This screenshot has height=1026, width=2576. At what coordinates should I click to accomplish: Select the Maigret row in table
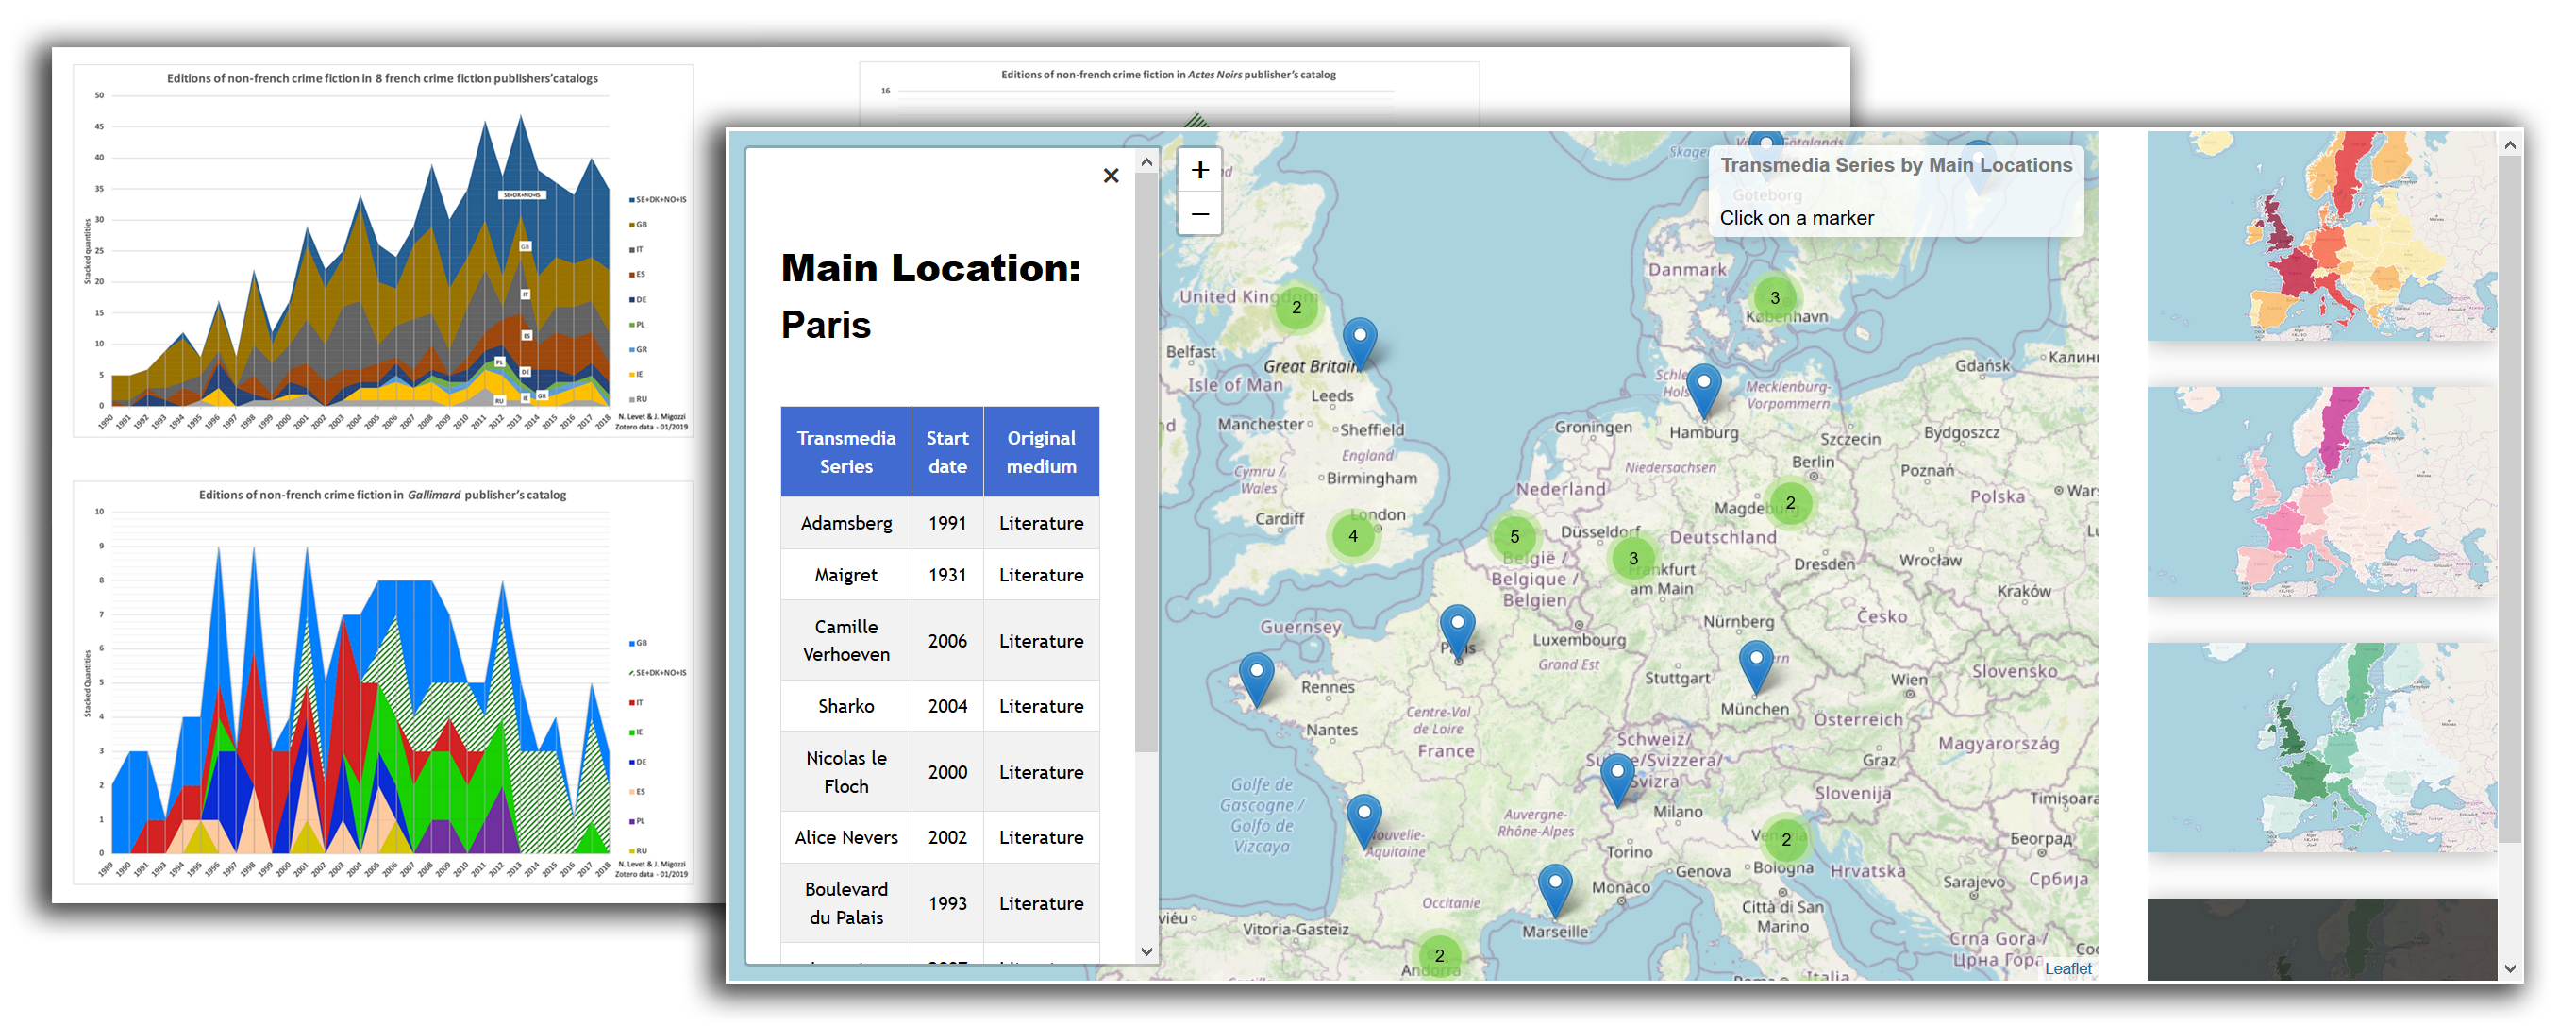click(845, 575)
